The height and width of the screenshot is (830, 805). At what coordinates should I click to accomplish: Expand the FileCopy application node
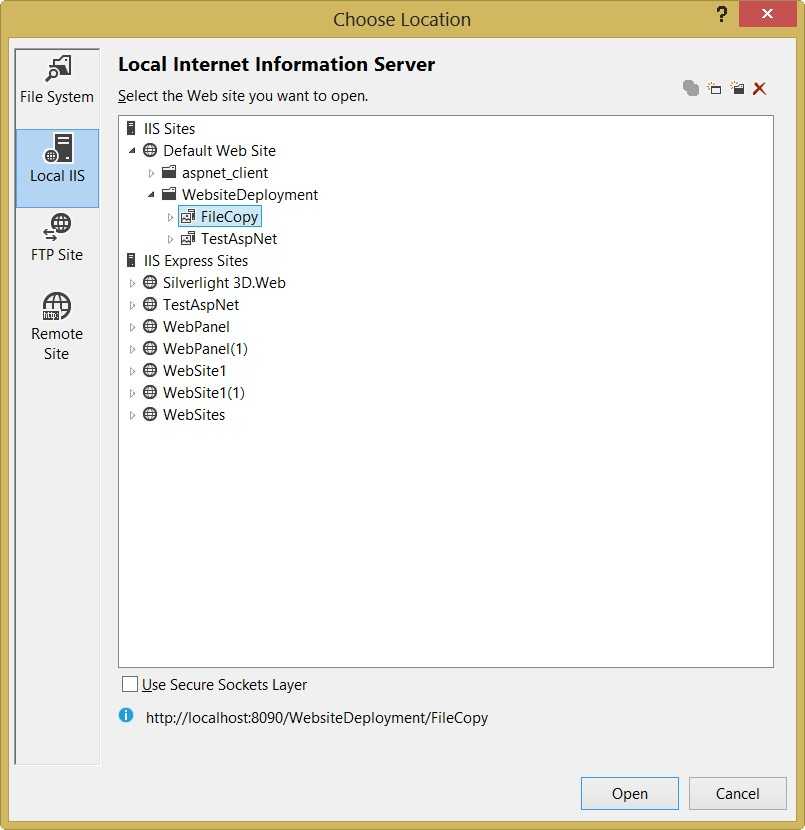coord(170,217)
